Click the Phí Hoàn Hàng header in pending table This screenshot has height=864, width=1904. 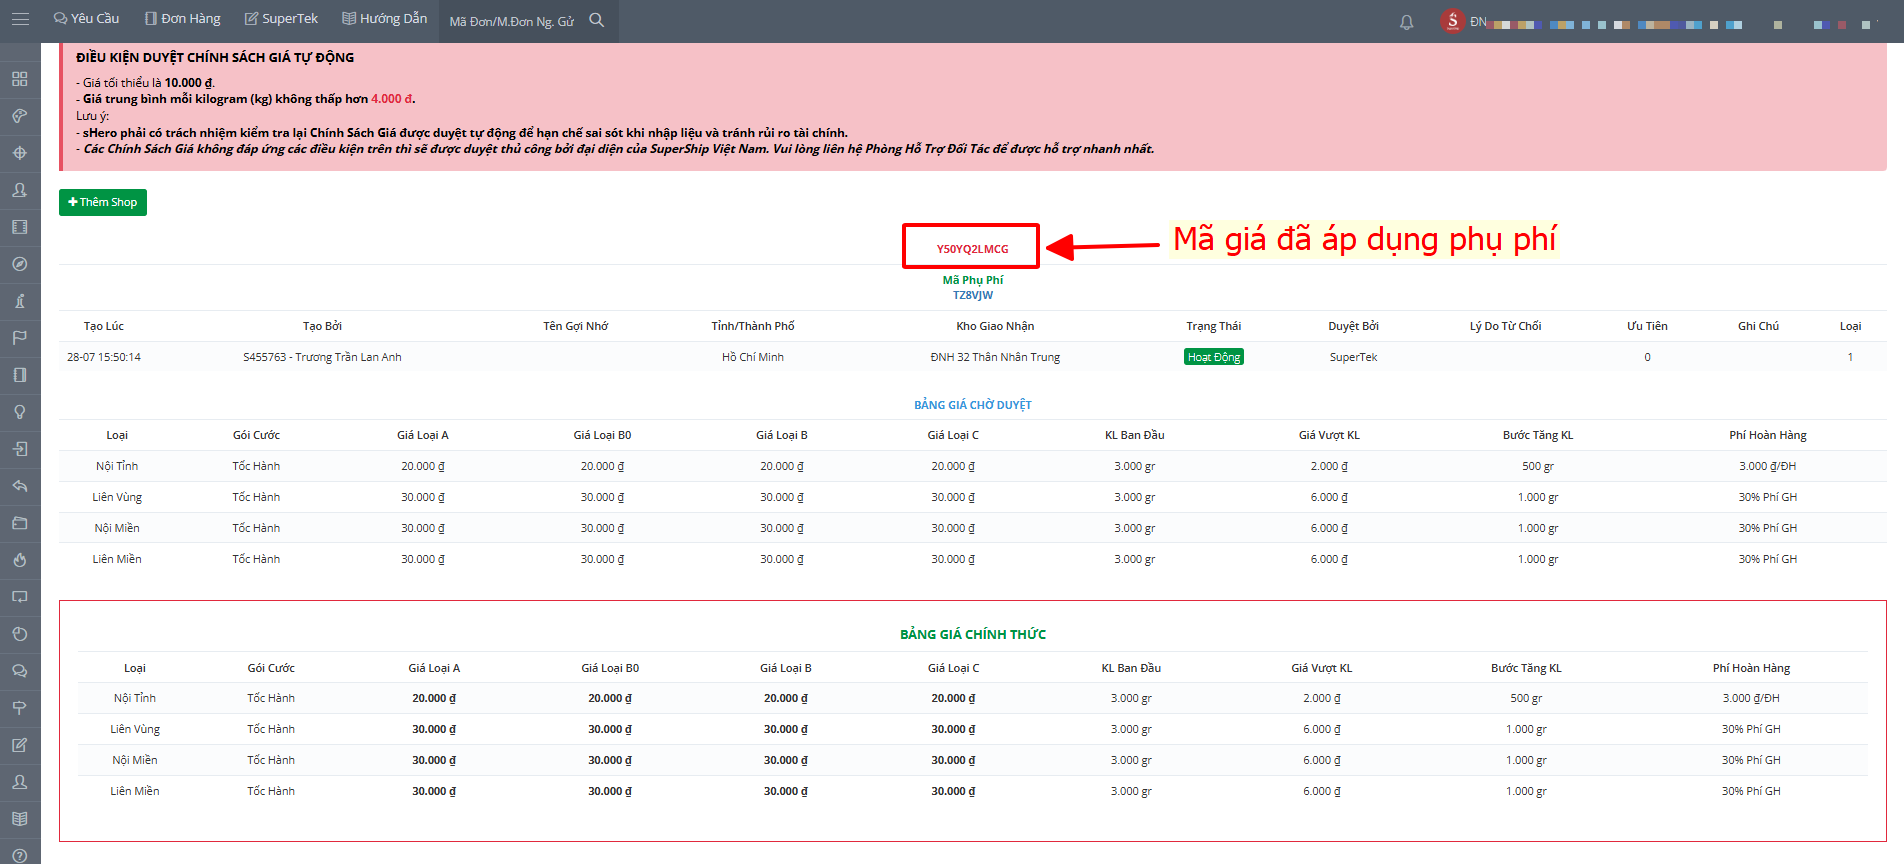[1767, 435]
